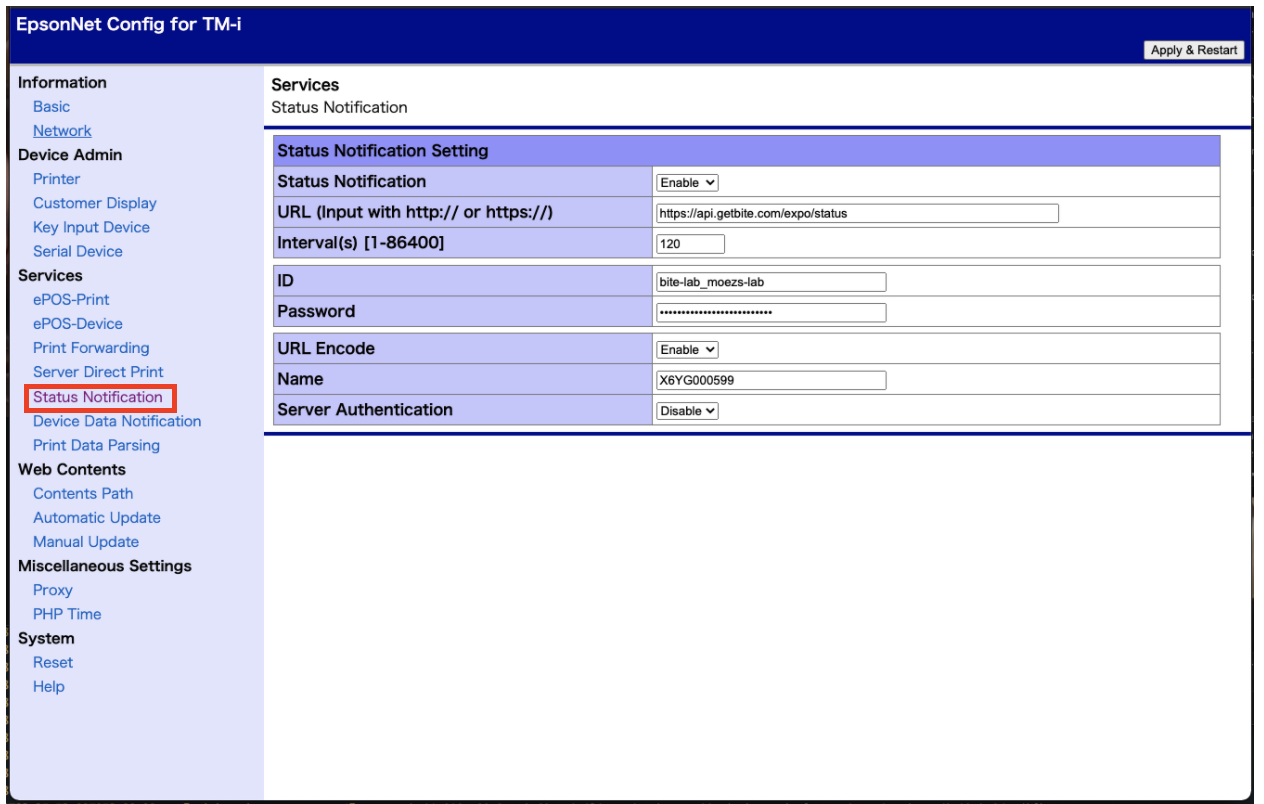1264x804 pixels.
Task: Focus the Interval(s) input field
Action: coord(690,243)
